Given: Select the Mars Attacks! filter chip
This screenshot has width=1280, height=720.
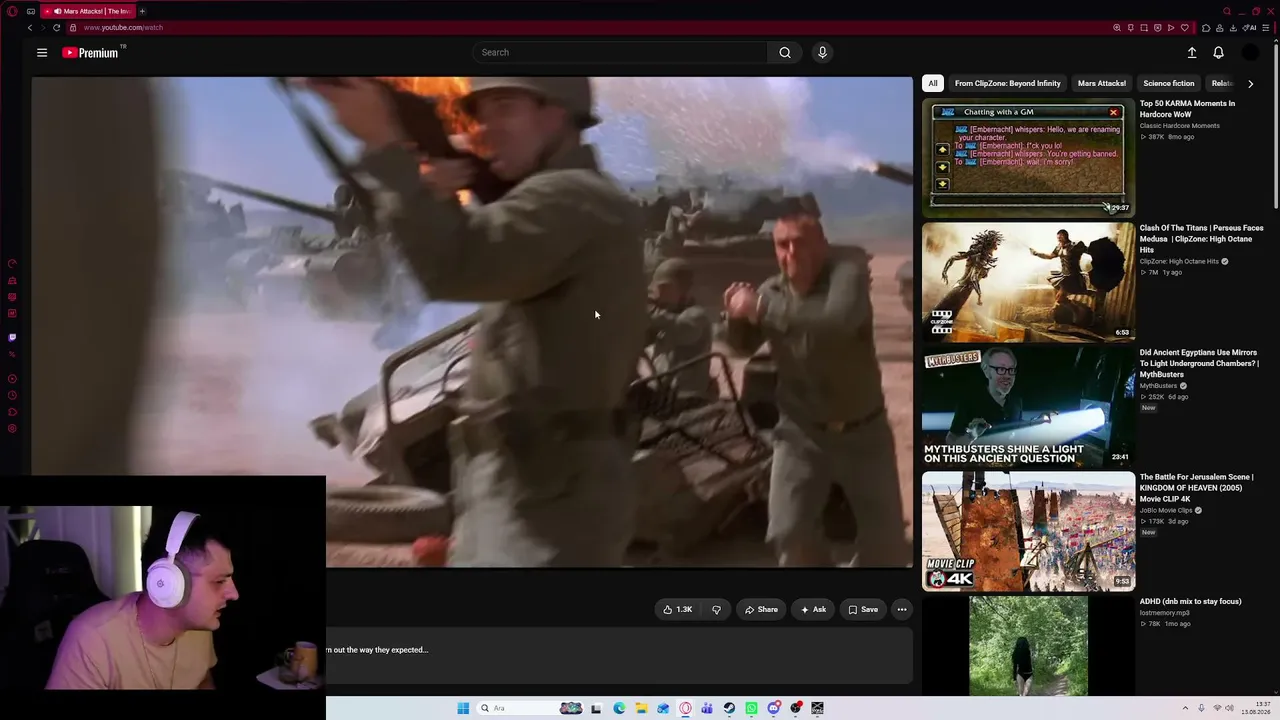Looking at the screenshot, I should point(1102,84).
